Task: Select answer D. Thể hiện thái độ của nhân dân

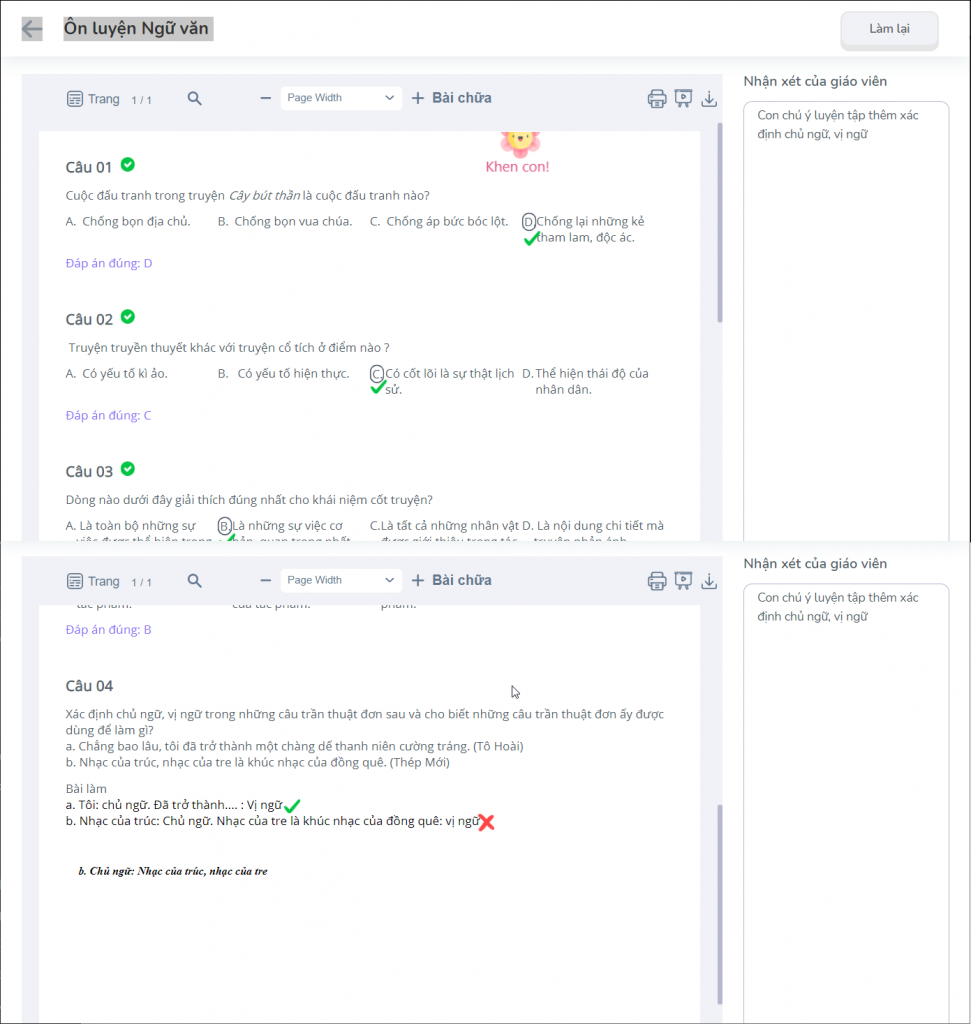Action: point(586,381)
